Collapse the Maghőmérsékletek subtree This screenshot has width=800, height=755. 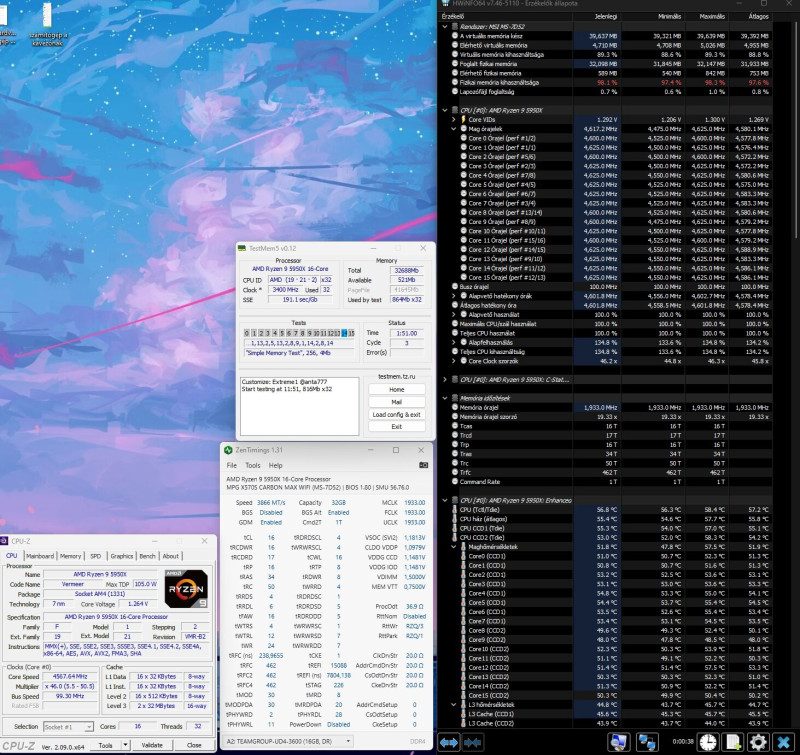pyautogui.click(x=454, y=546)
